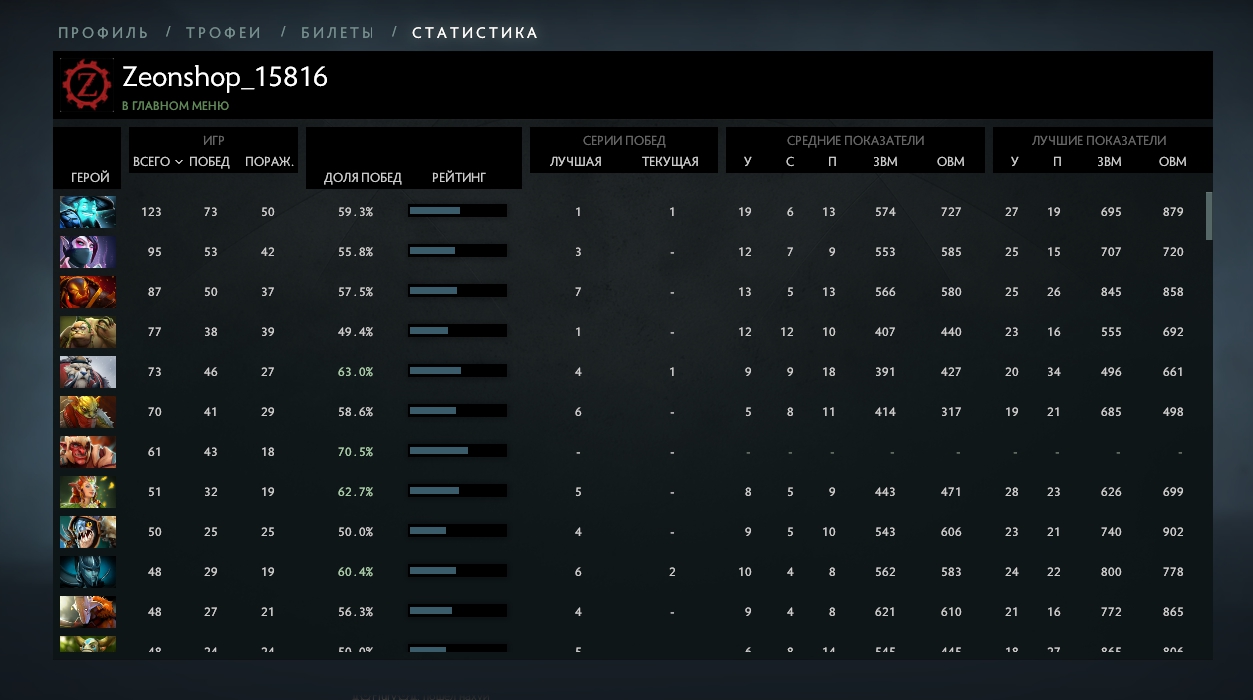Click rating bar in the 70.5% row
The width and height of the screenshot is (1253, 700).
pos(457,451)
